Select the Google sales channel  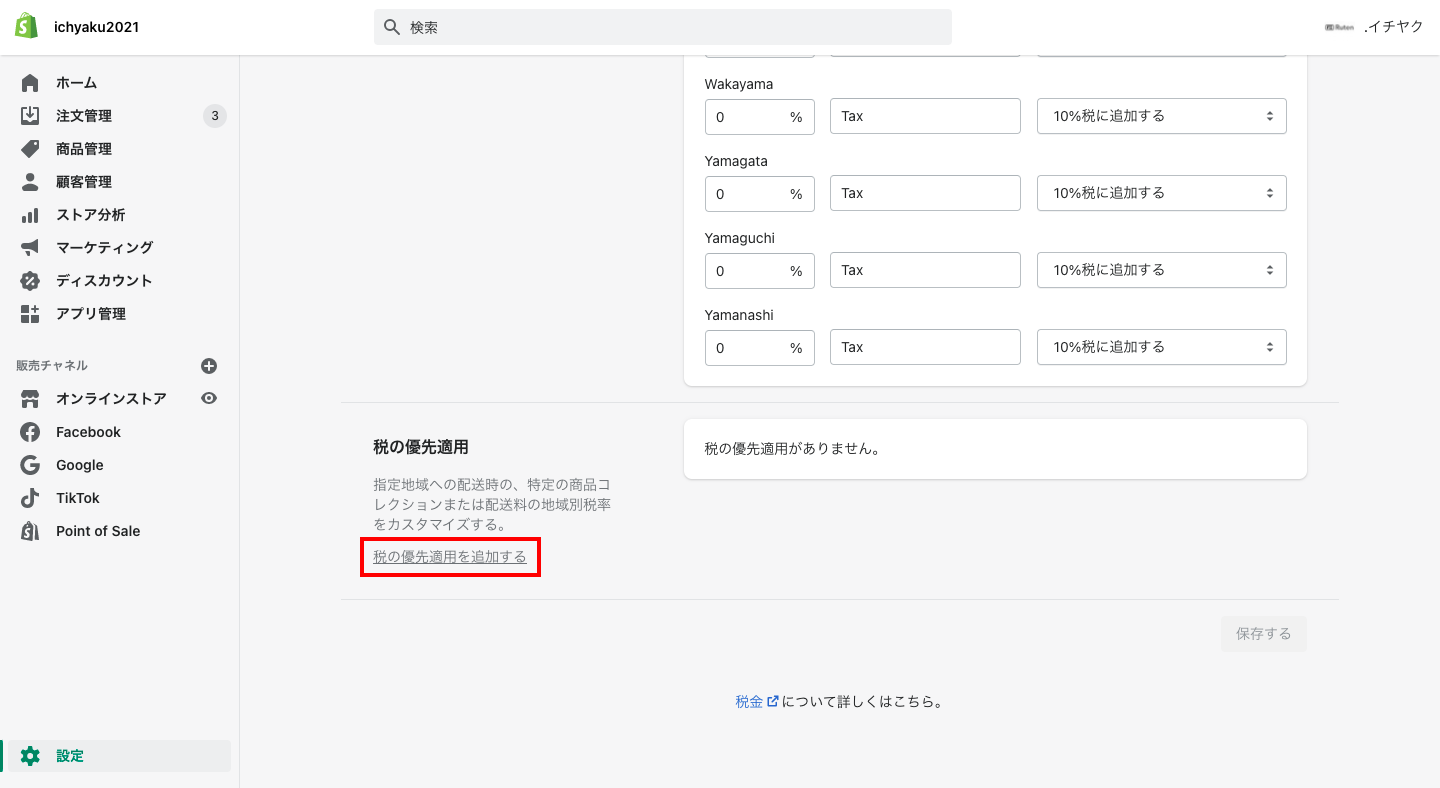click(80, 465)
